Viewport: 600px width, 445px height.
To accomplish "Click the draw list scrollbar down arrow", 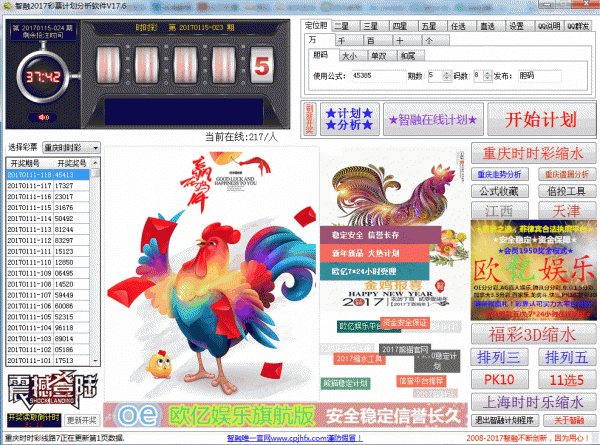I will [x=95, y=360].
